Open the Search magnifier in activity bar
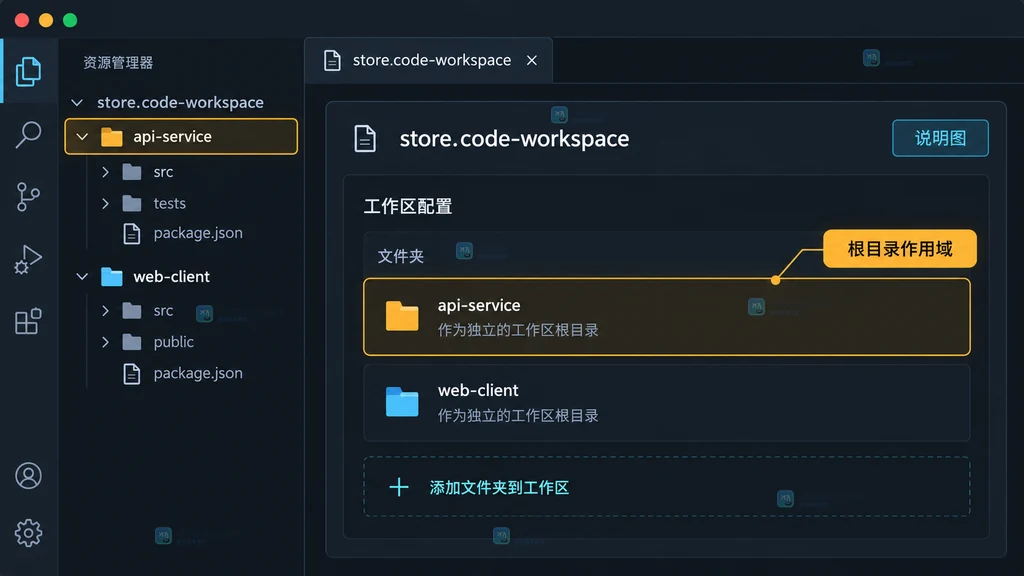This screenshot has height=576, width=1024. pyautogui.click(x=28, y=135)
